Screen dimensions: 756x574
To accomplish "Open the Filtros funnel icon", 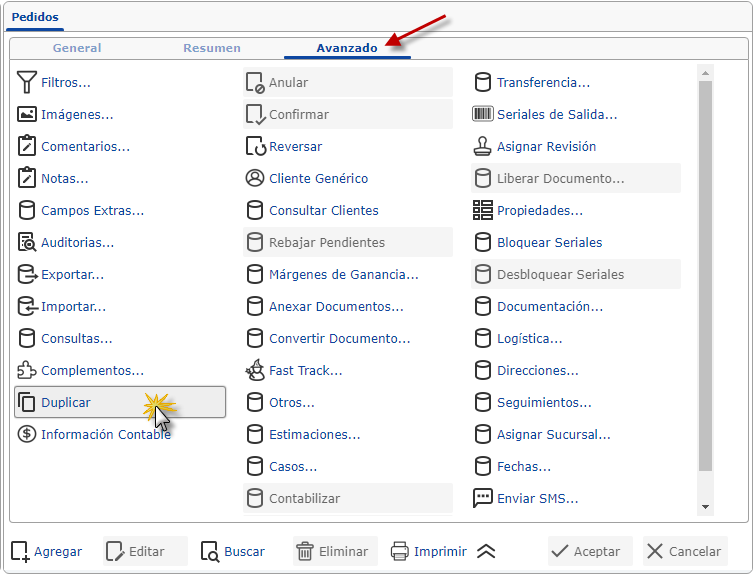I will (x=27, y=82).
